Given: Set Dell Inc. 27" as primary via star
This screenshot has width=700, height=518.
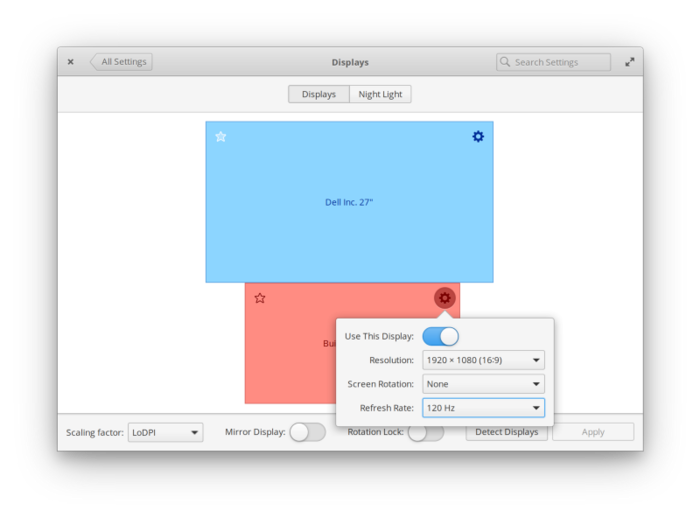Looking at the screenshot, I should (221, 136).
